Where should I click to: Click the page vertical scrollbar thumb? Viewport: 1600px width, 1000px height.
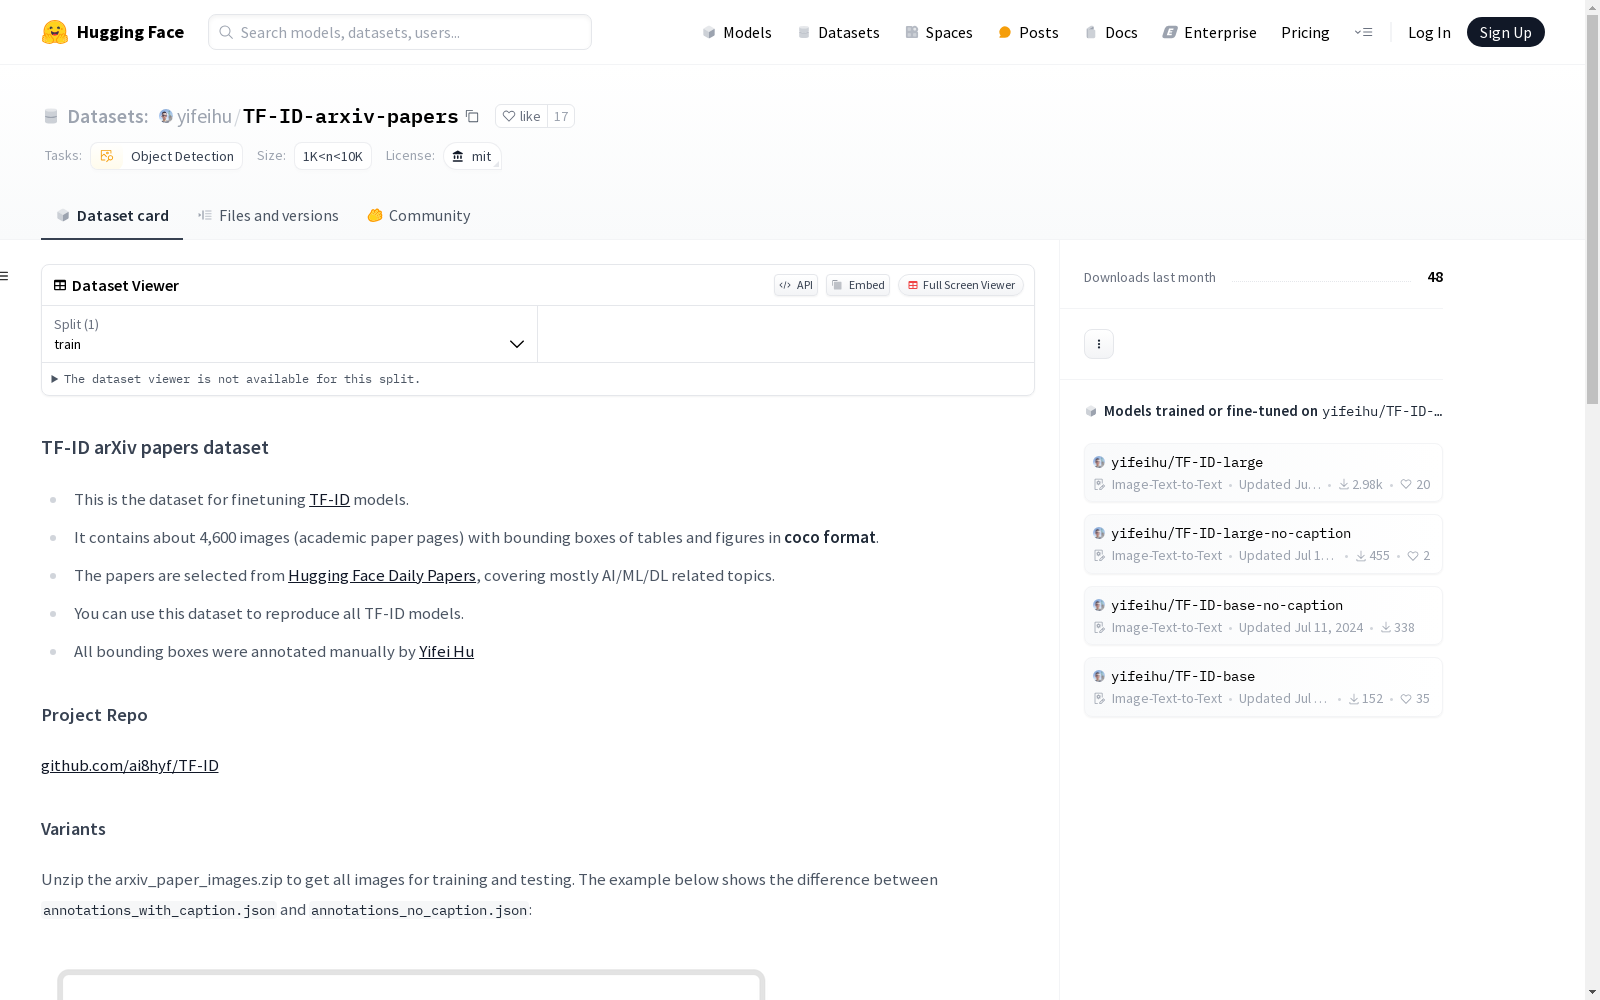tap(1592, 210)
